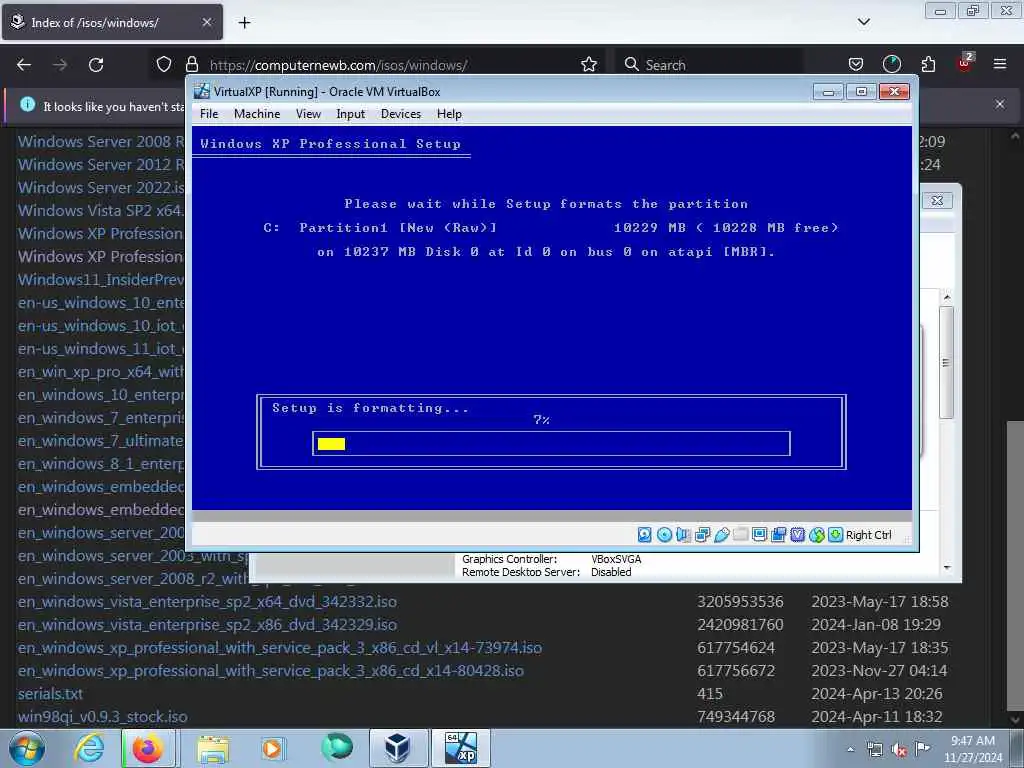Click the optical disc indicator in VirtualBox status bar
The width and height of the screenshot is (1024, 768).
point(664,535)
